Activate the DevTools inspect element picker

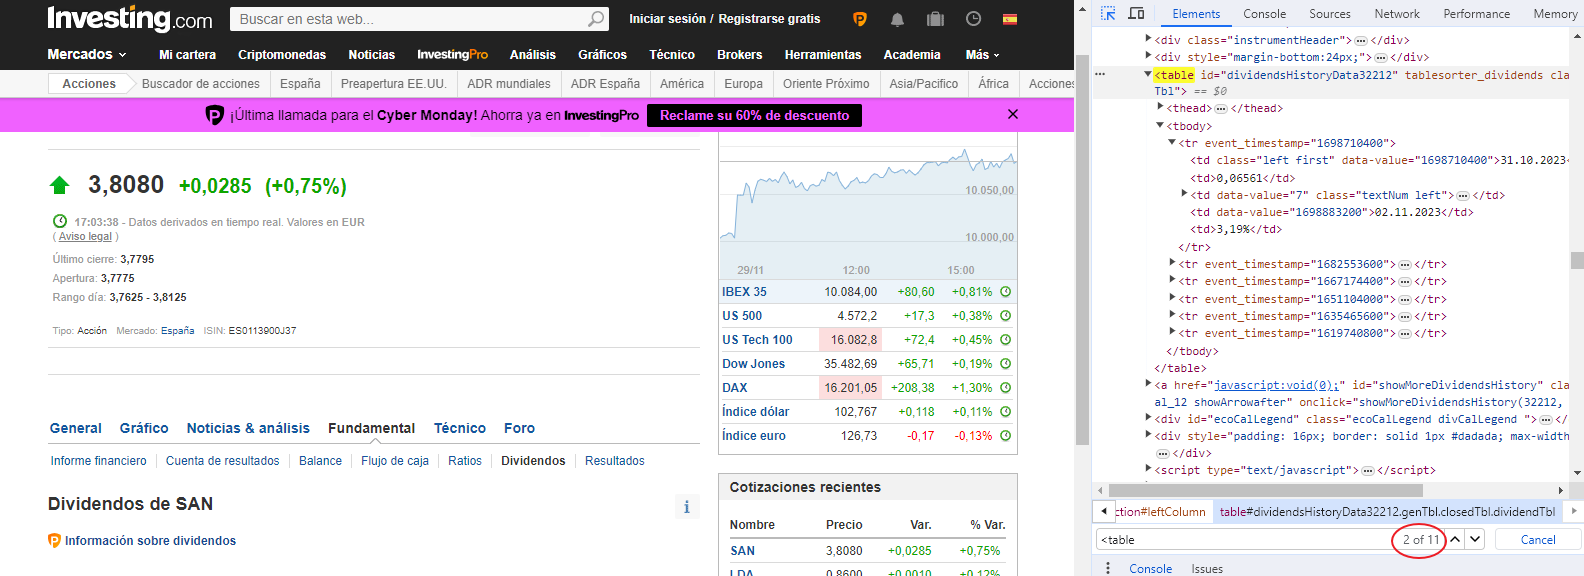[1108, 14]
